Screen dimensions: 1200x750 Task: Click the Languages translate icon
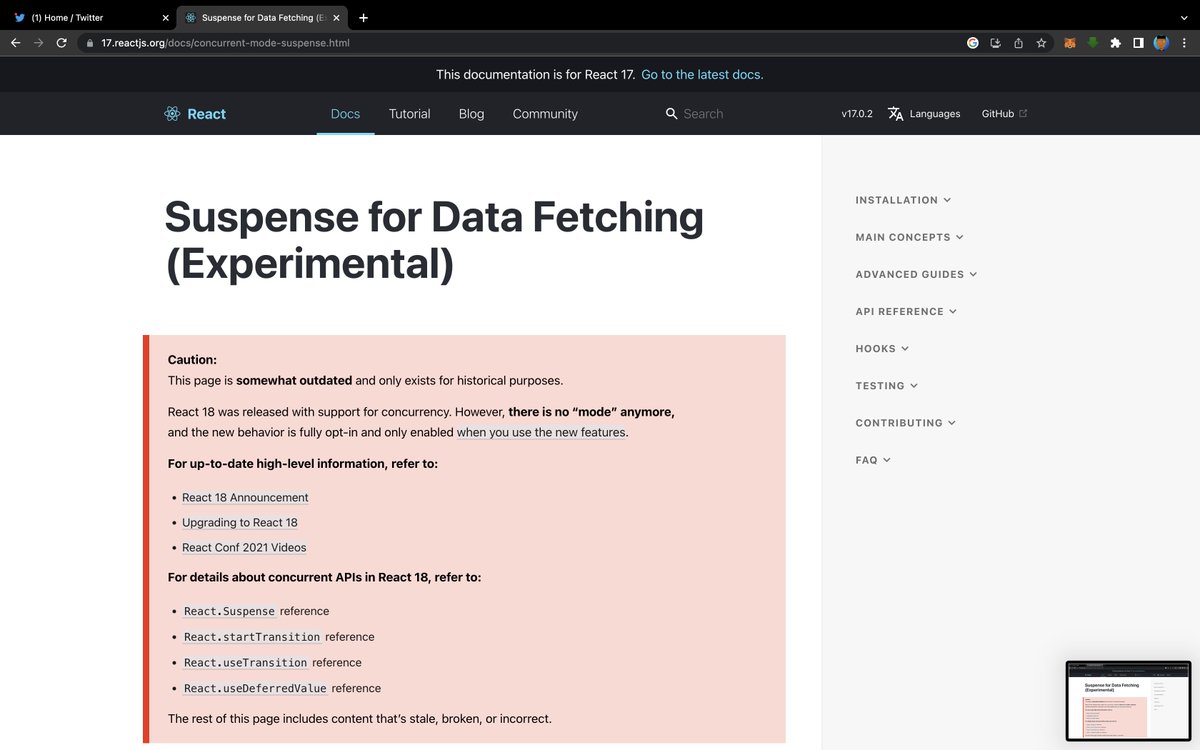tap(896, 114)
